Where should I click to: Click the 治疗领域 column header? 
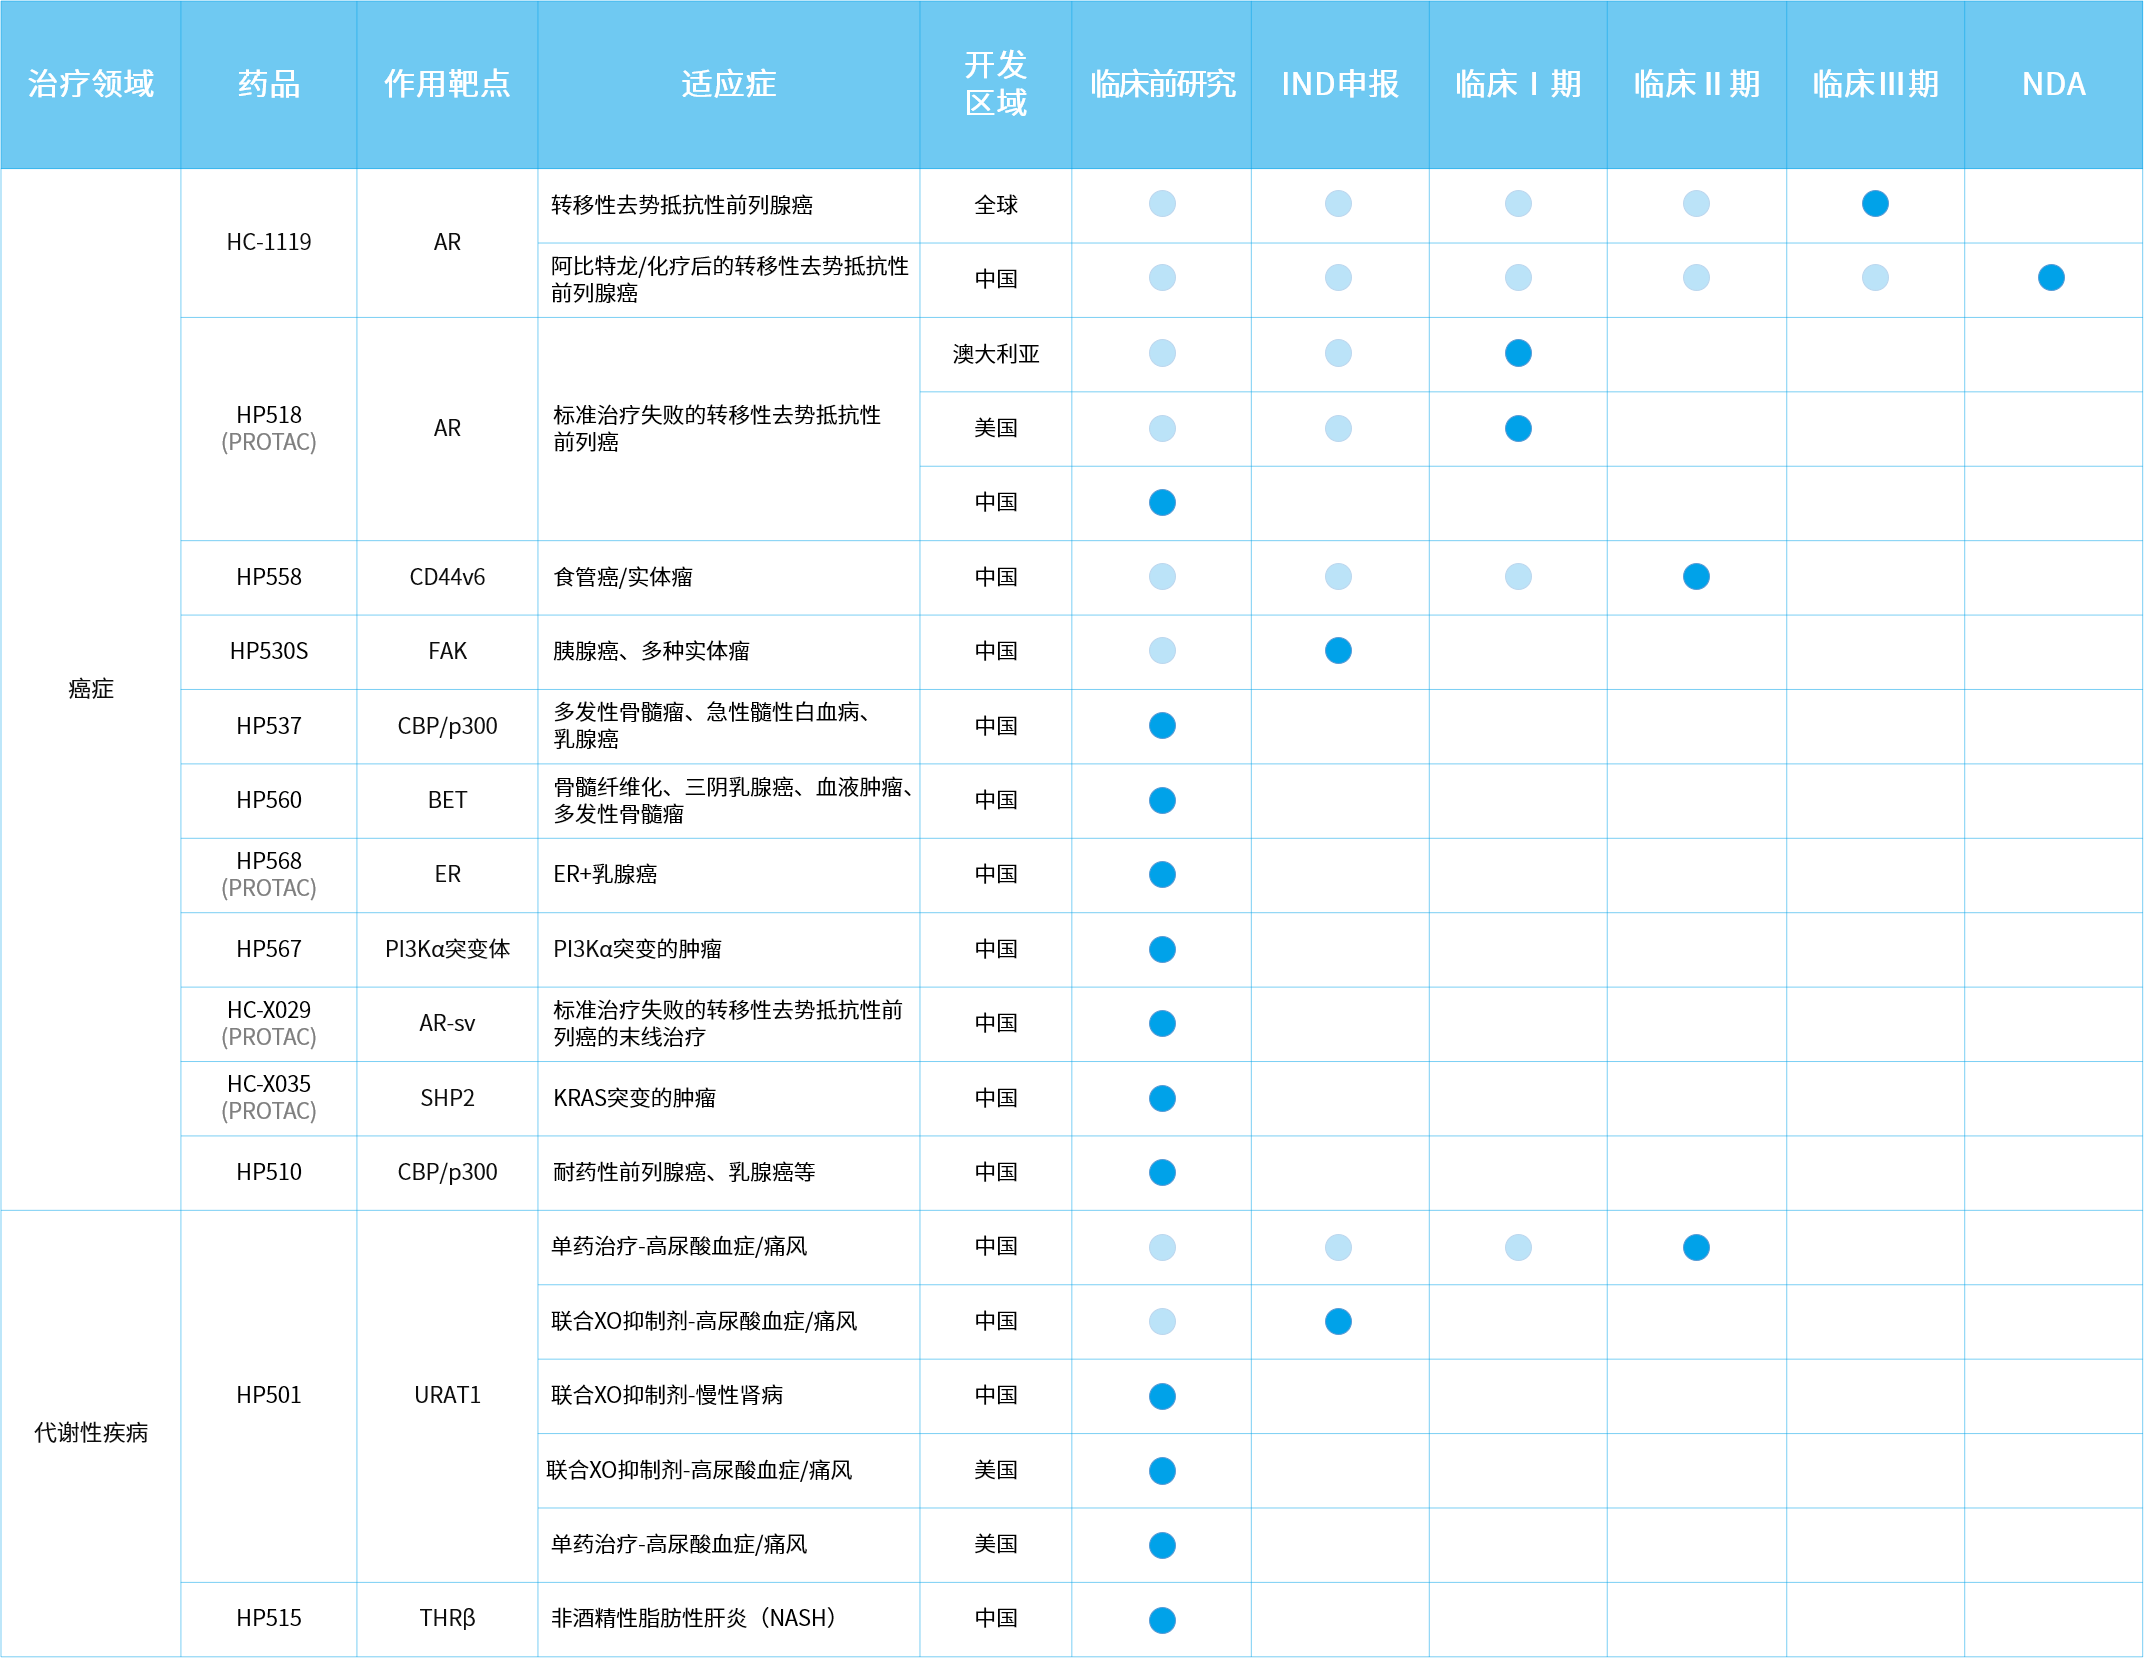tap(91, 84)
